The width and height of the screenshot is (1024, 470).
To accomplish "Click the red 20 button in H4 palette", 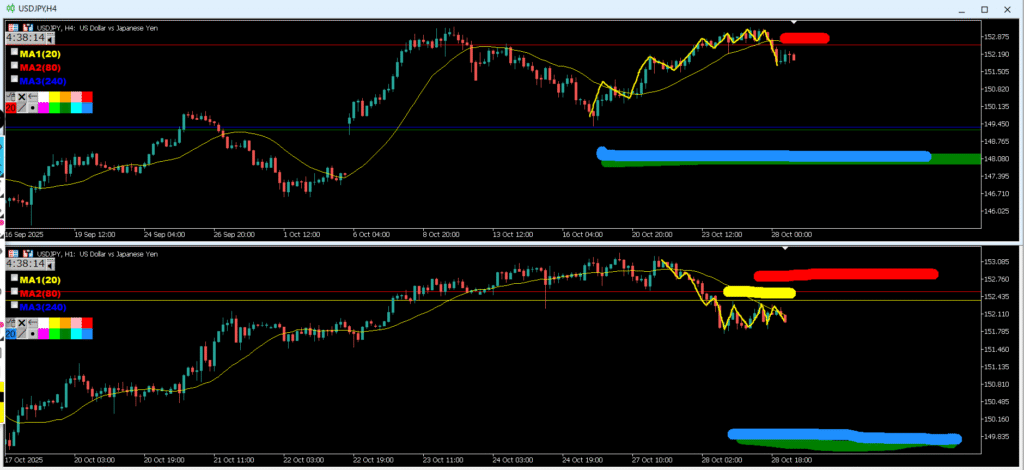I will pos(11,106).
